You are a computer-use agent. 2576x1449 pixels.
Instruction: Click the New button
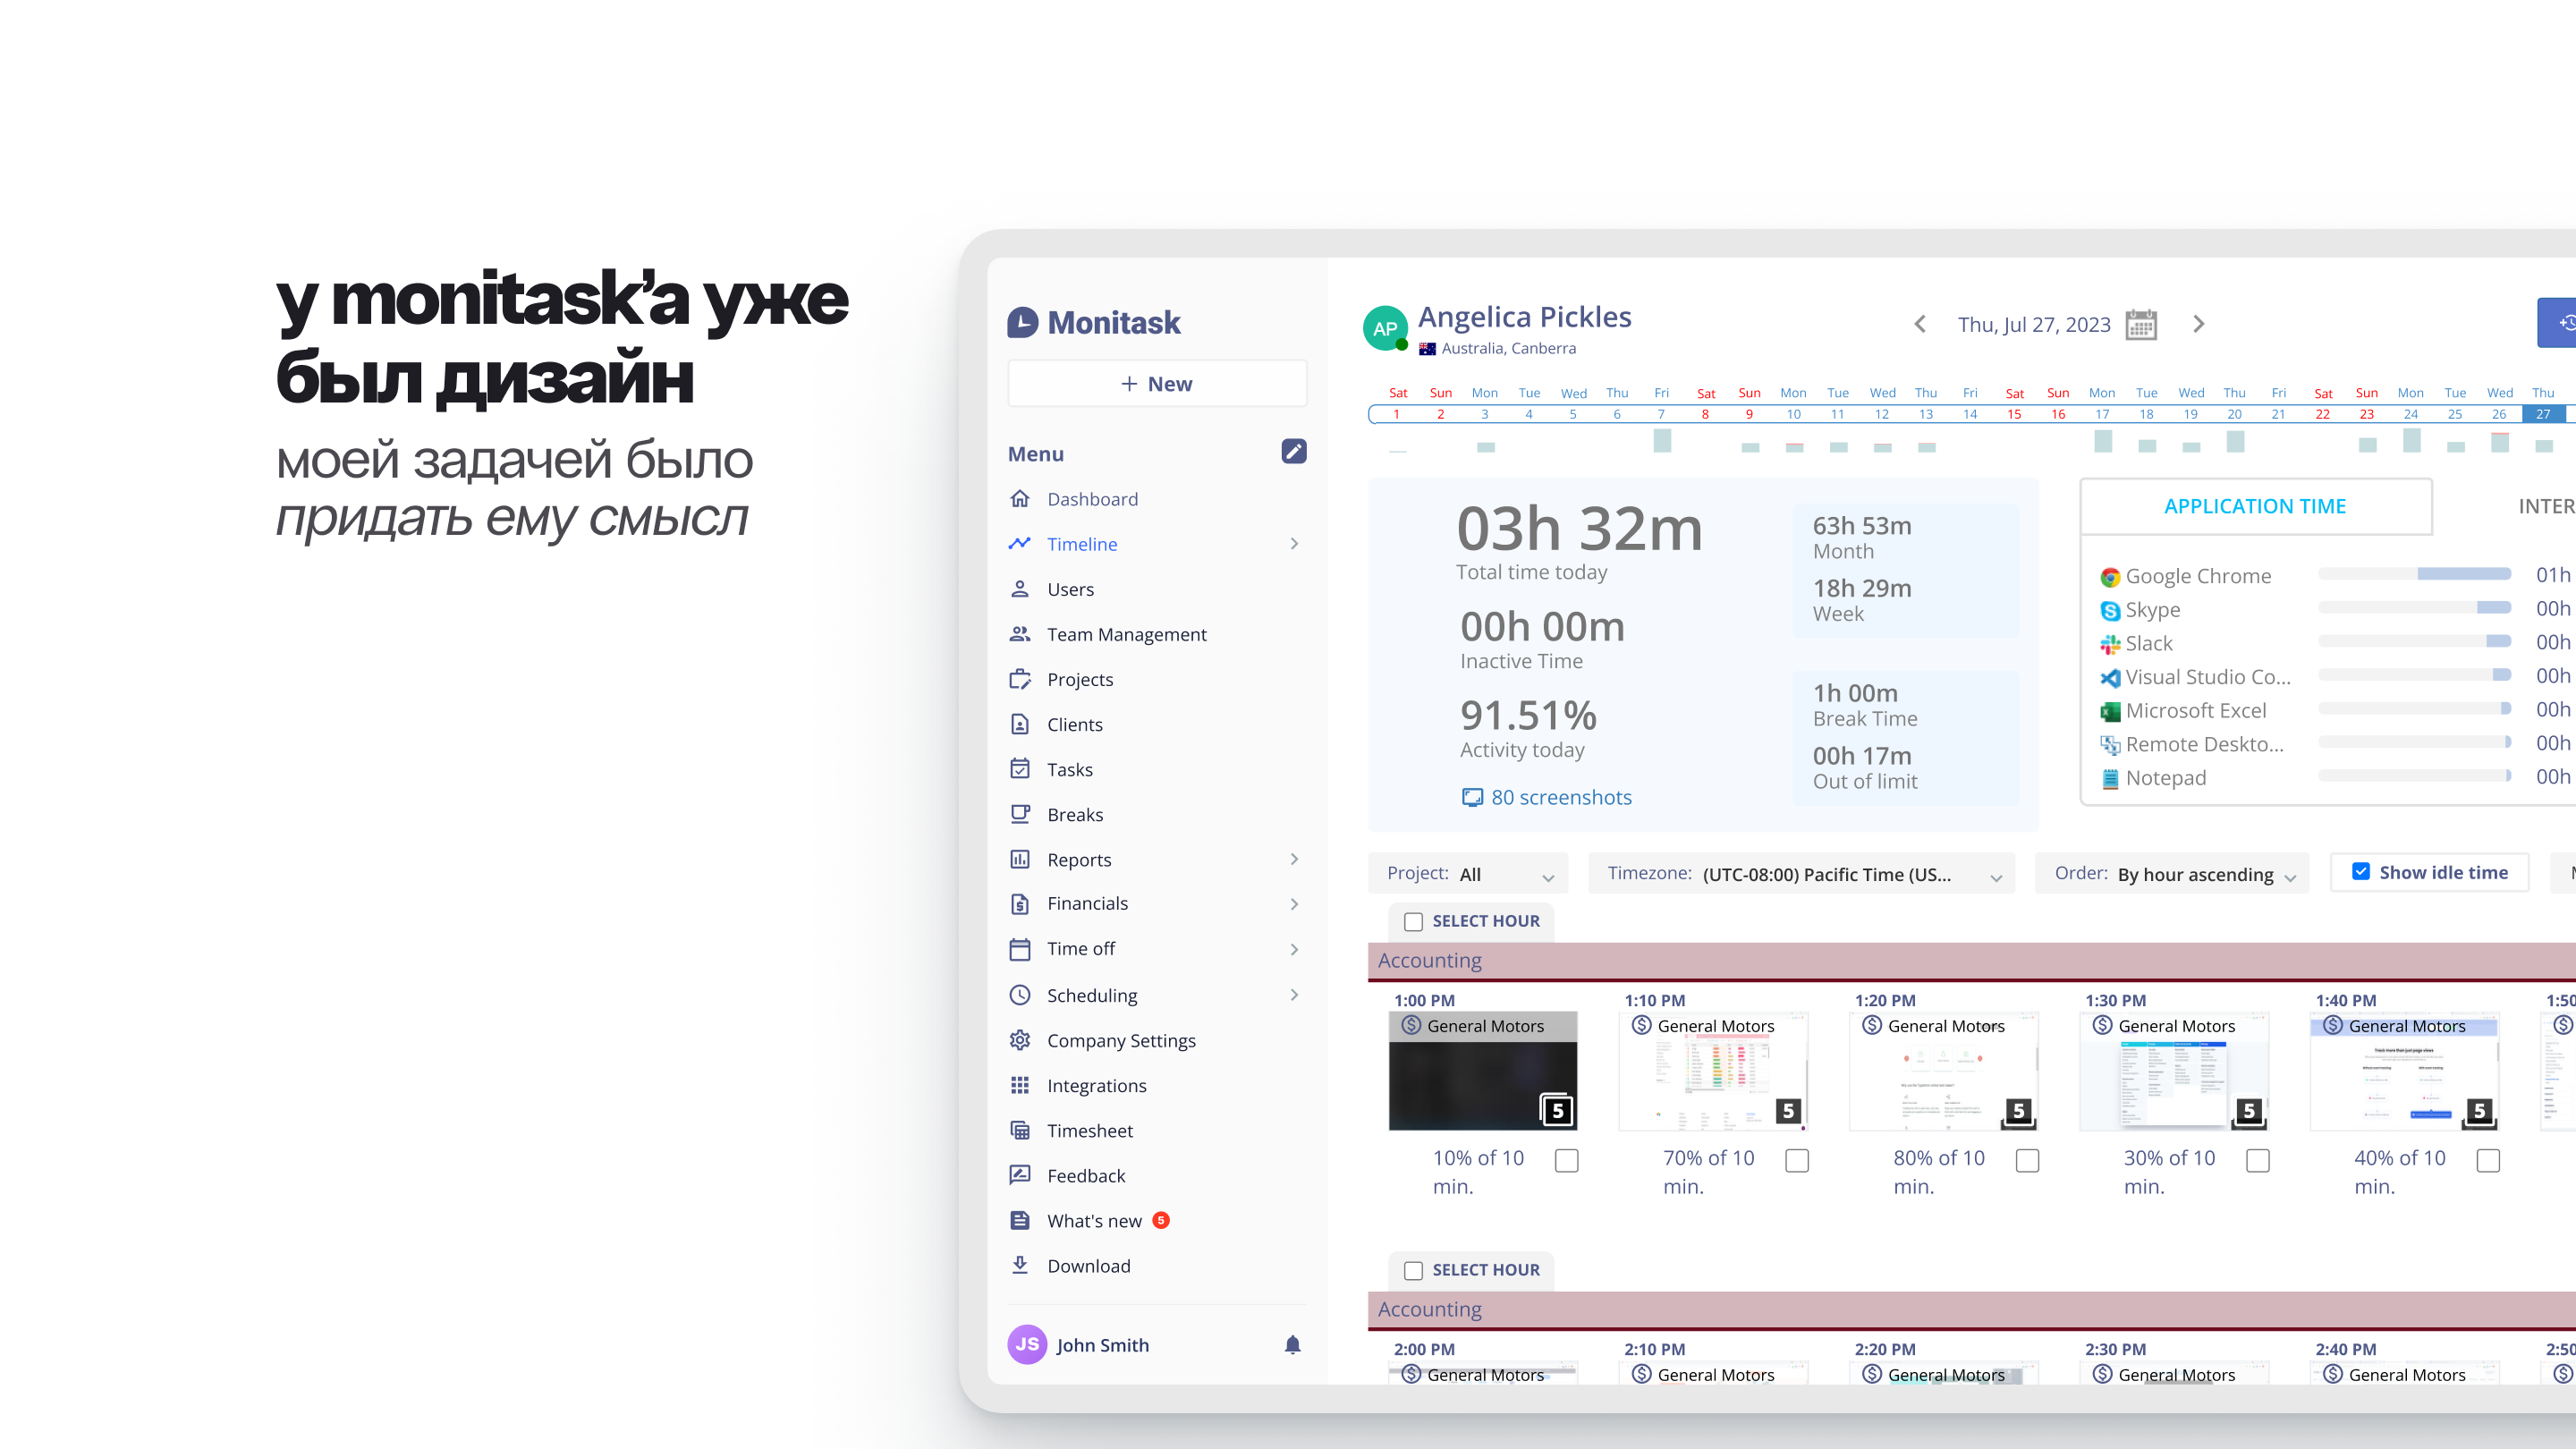[x=1157, y=384]
